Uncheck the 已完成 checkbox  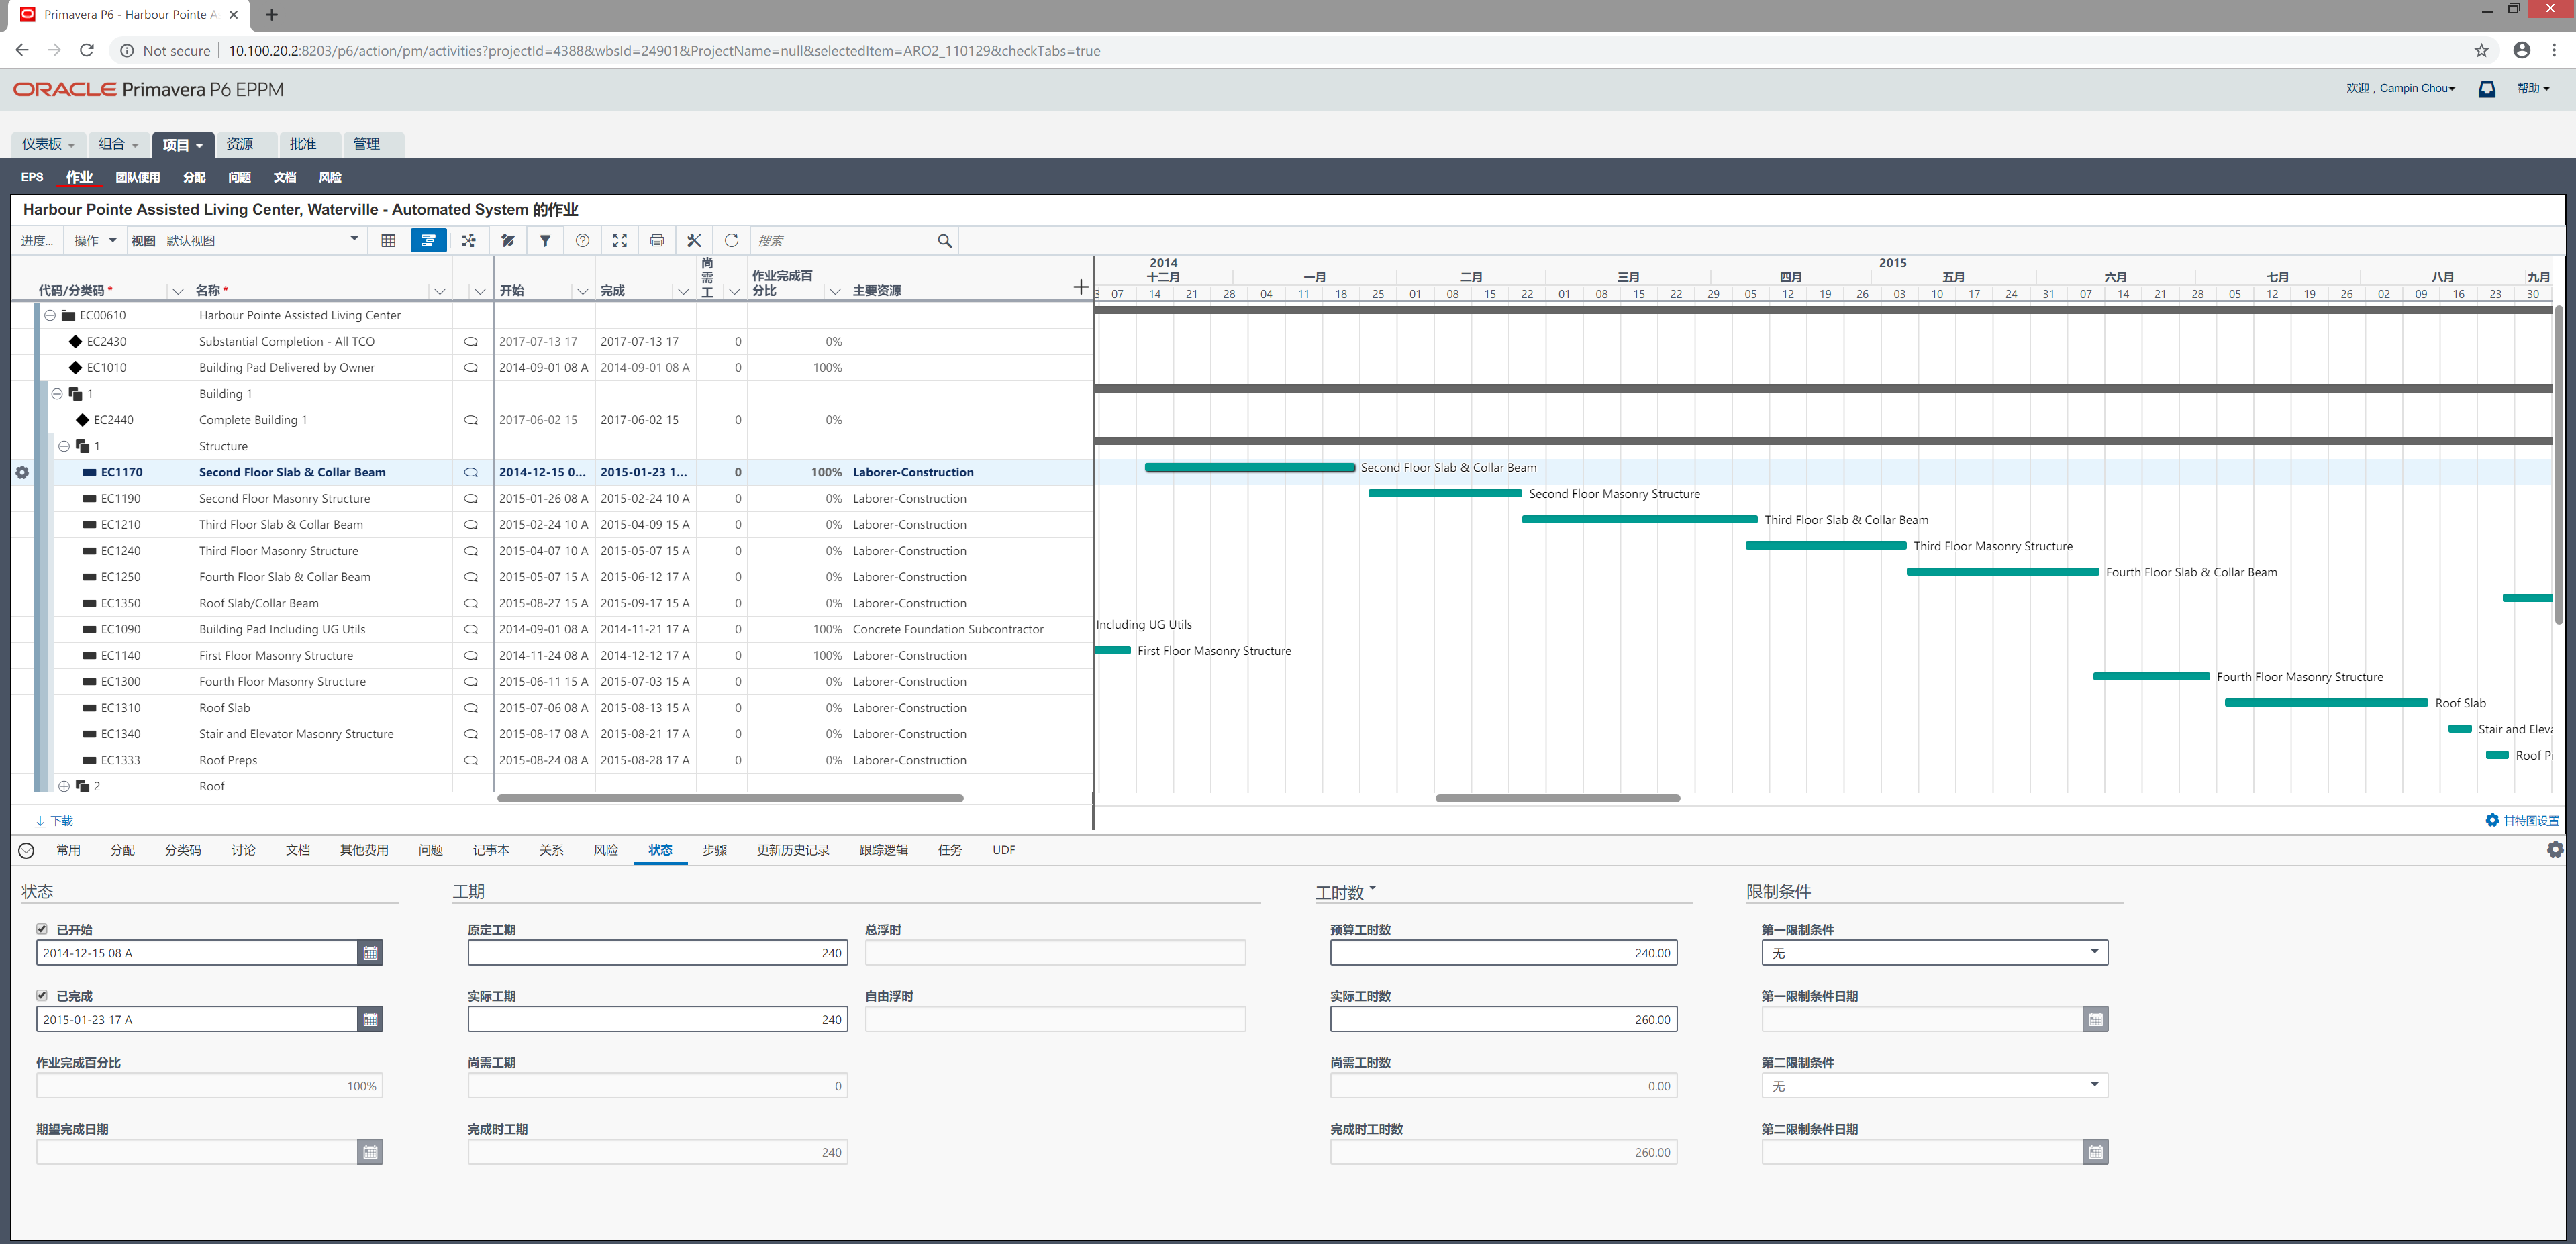coord(42,996)
